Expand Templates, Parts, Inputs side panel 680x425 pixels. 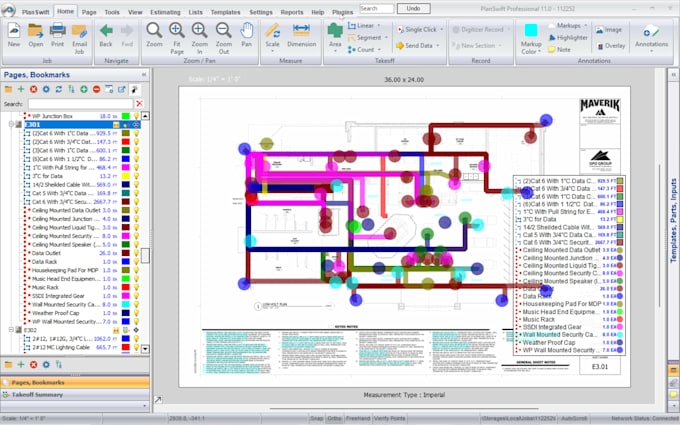coord(673,75)
